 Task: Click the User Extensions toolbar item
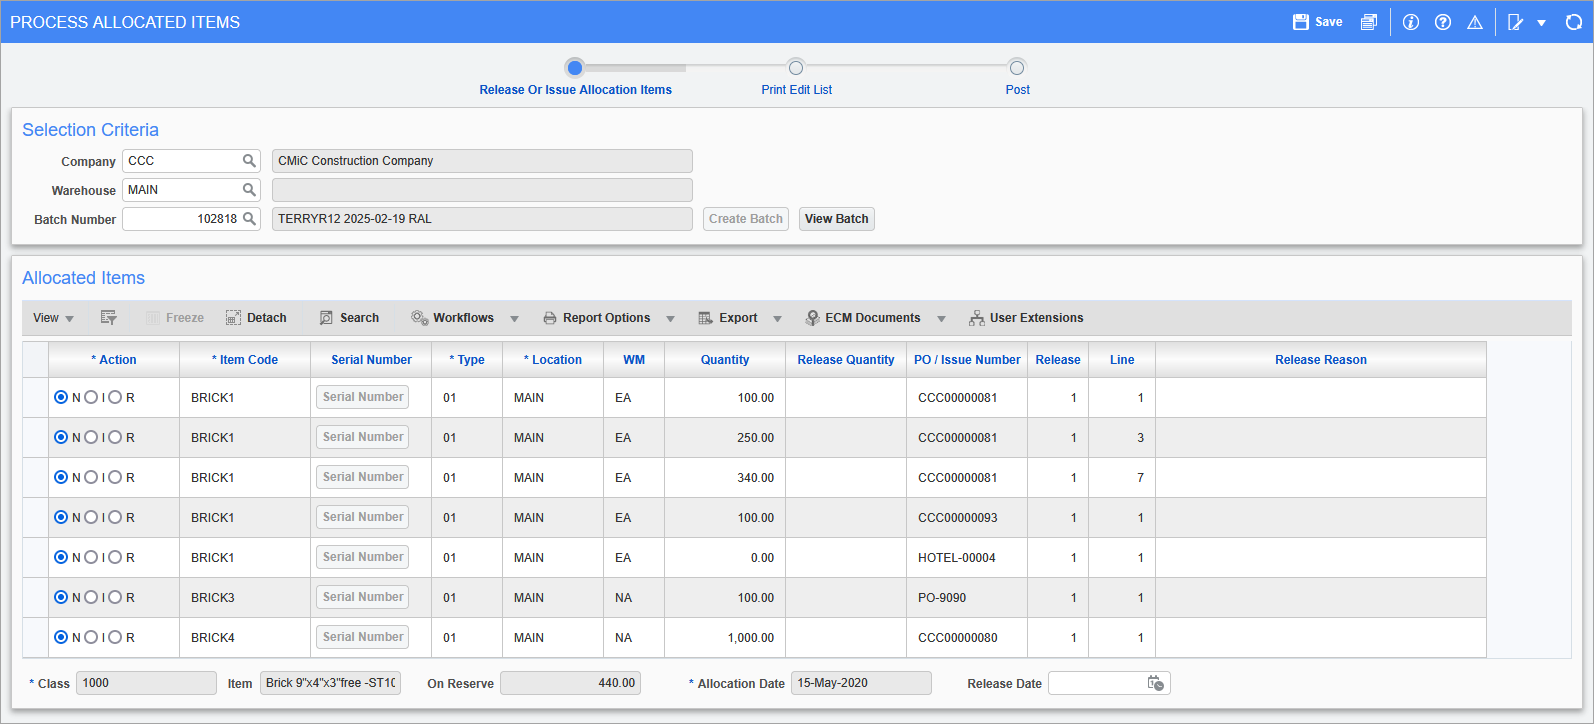tap(1026, 318)
